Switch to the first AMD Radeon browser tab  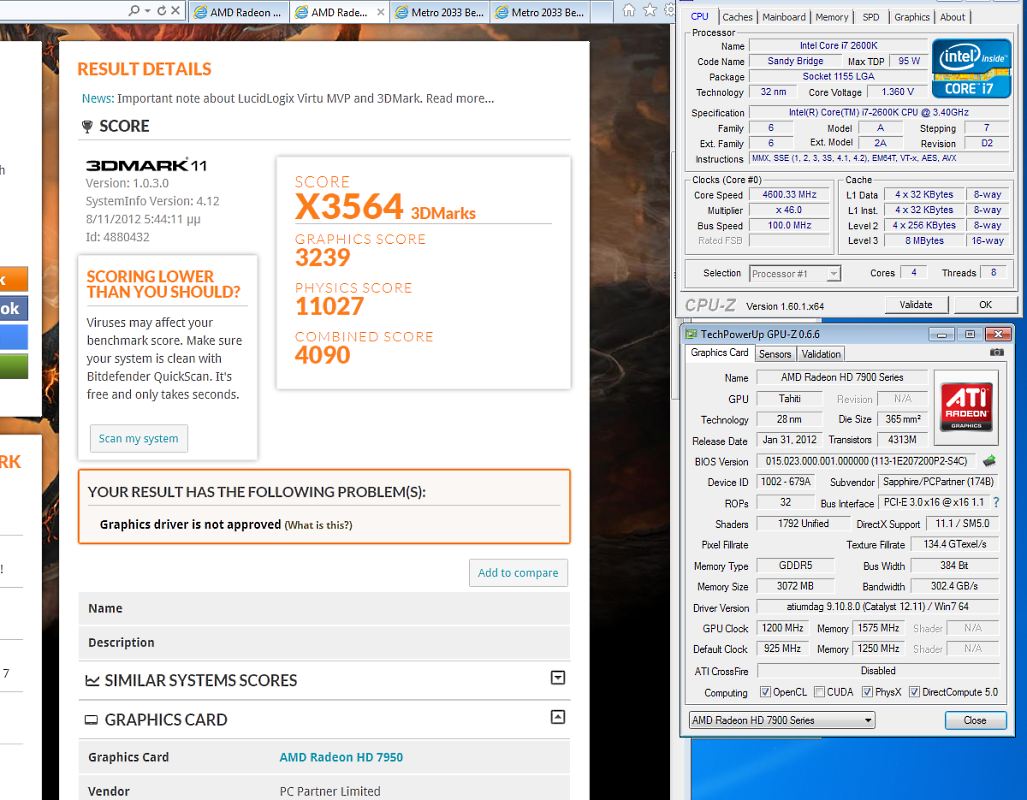[239, 12]
